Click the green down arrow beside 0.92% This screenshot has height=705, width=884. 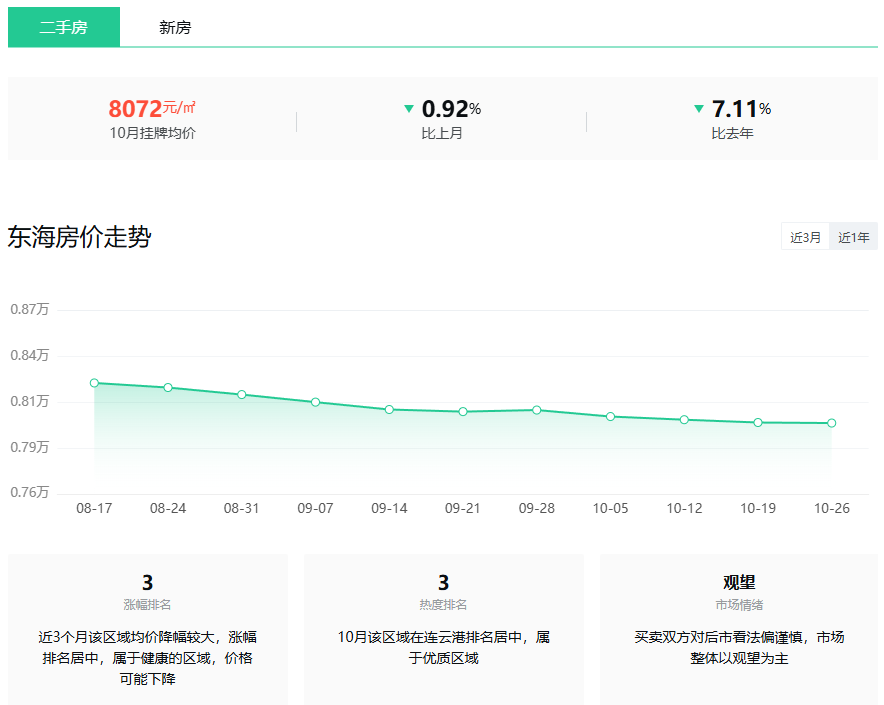coord(410,108)
